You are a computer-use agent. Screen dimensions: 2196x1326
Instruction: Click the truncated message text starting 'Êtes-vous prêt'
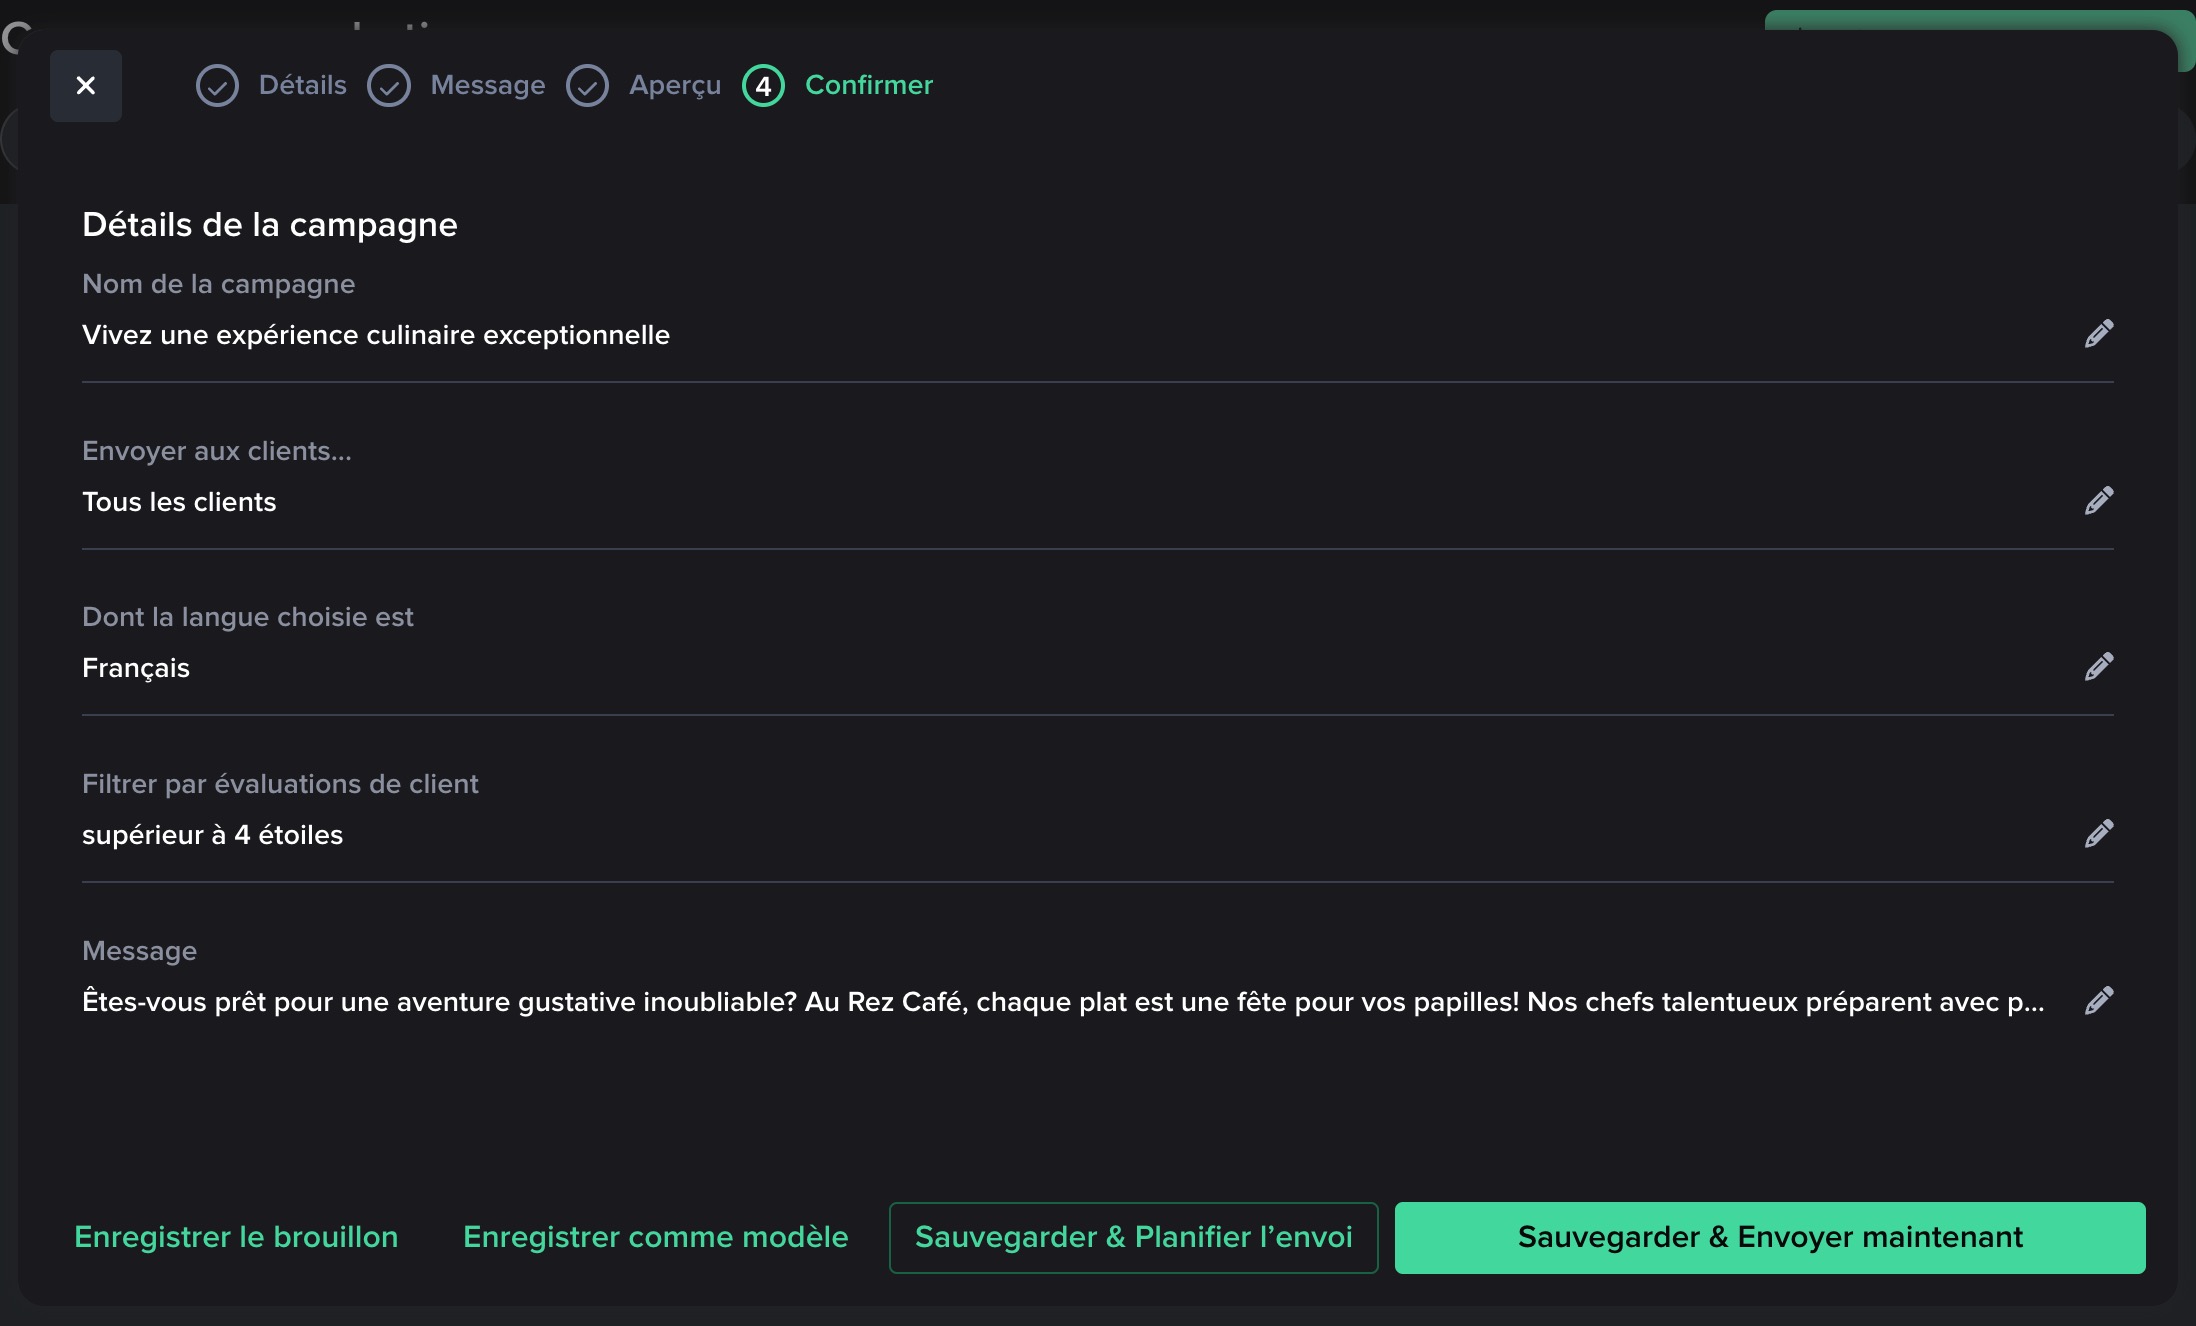pos(1062,1002)
